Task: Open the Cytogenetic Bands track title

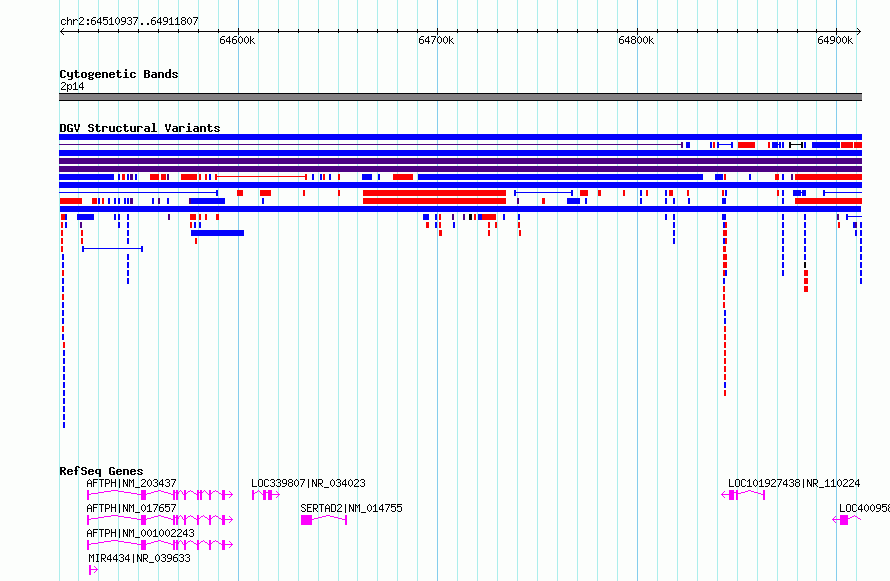Action: pyautogui.click(x=119, y=74)
